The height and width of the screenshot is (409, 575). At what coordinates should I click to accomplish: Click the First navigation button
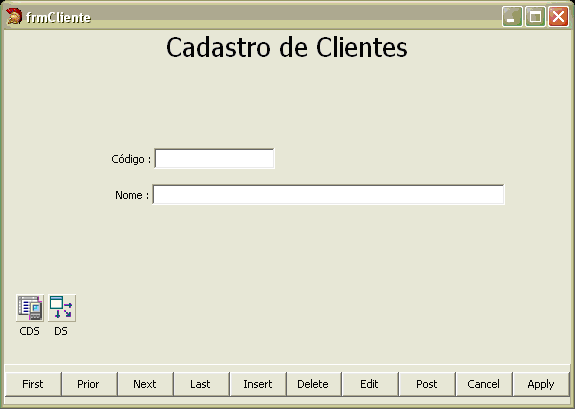(33, 384)
